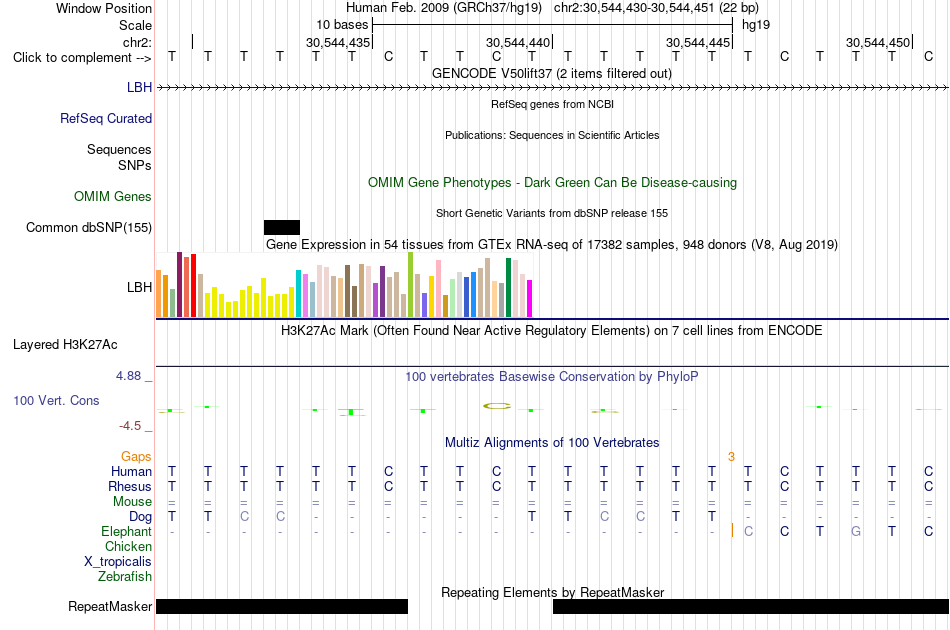
Task: Click the SNPs track label
Action: pyautogui.click(x=135, y=165)
